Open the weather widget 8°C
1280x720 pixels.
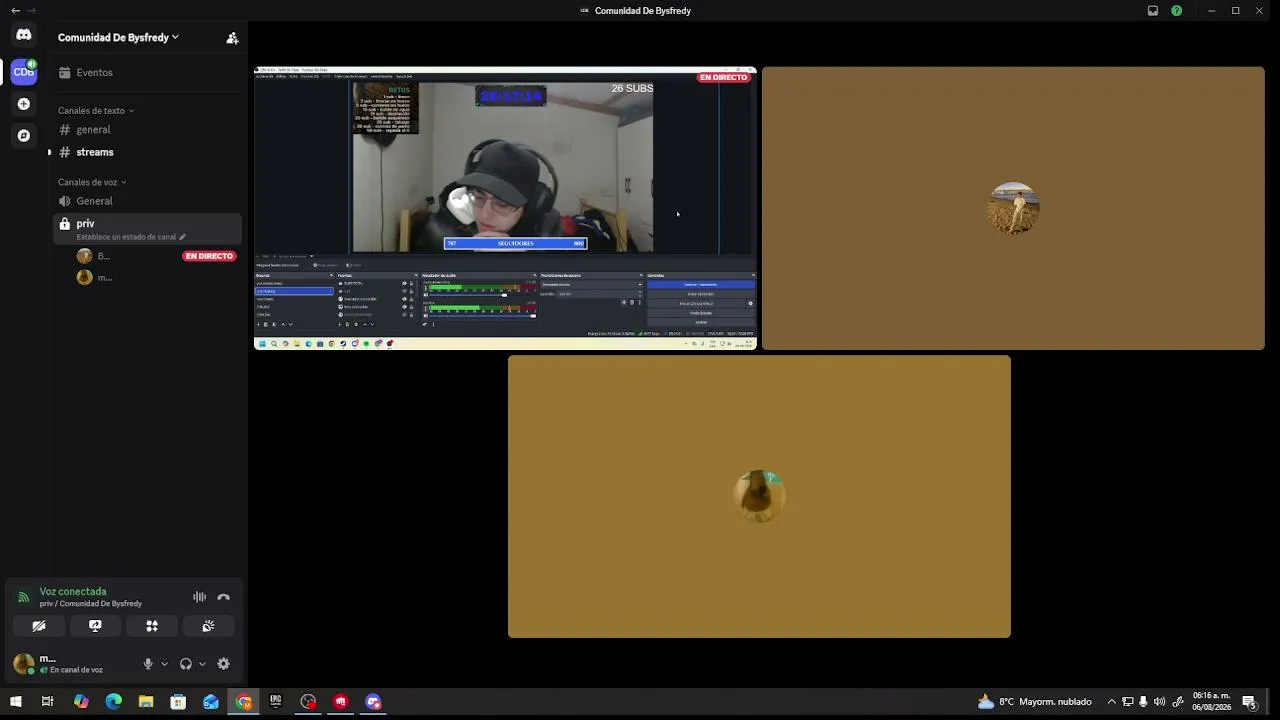click(x=1035, y=702)
